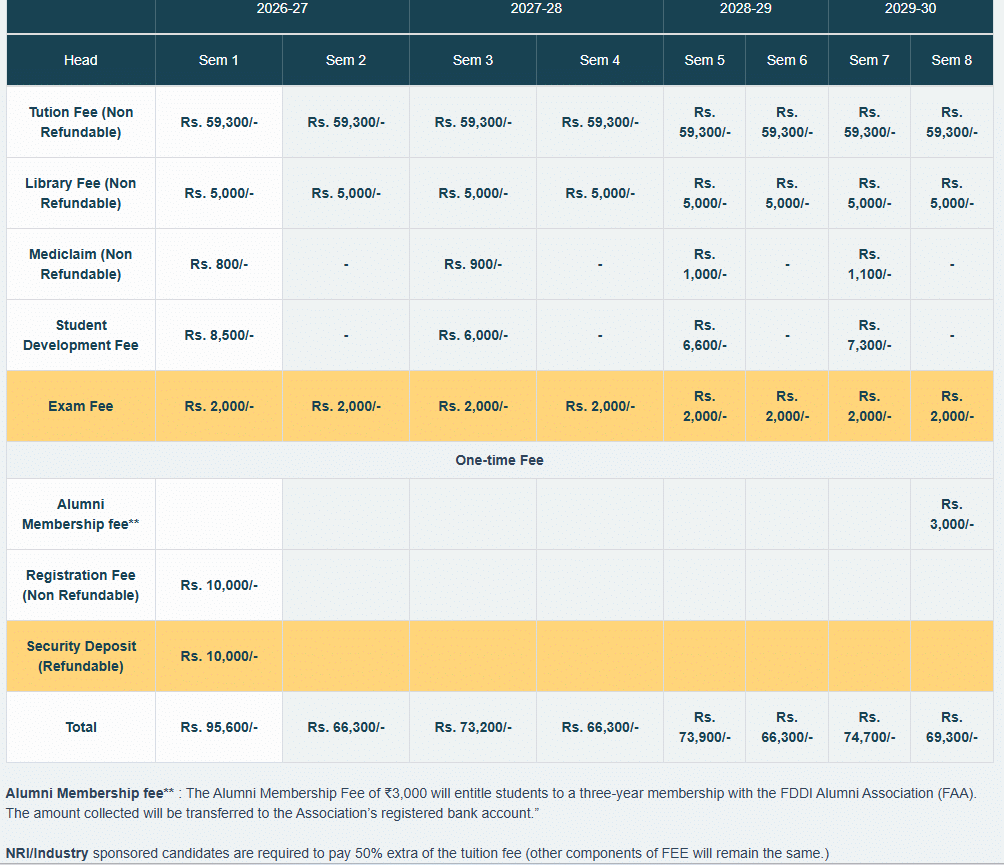
Task: Click the Total Rs. 95,600/- cell
Action: coord(219,727)
